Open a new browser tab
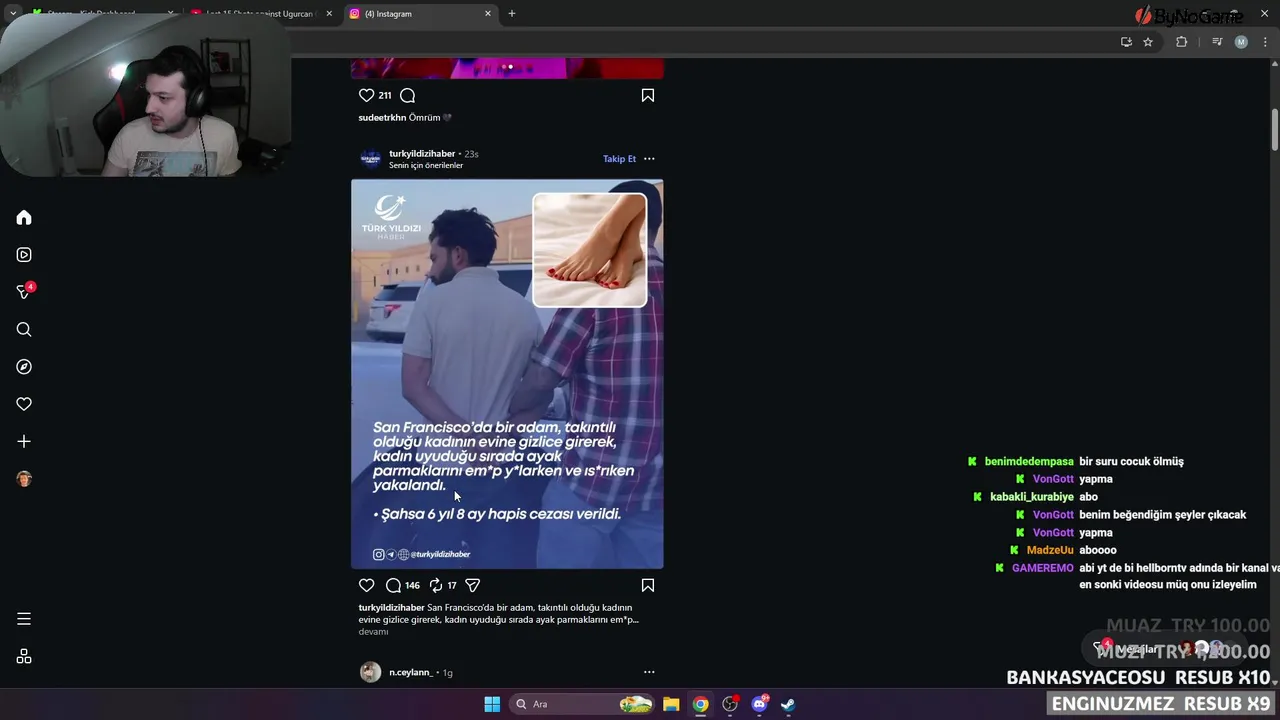Viewport: 1280px width, 720px height. click(512, 14)
